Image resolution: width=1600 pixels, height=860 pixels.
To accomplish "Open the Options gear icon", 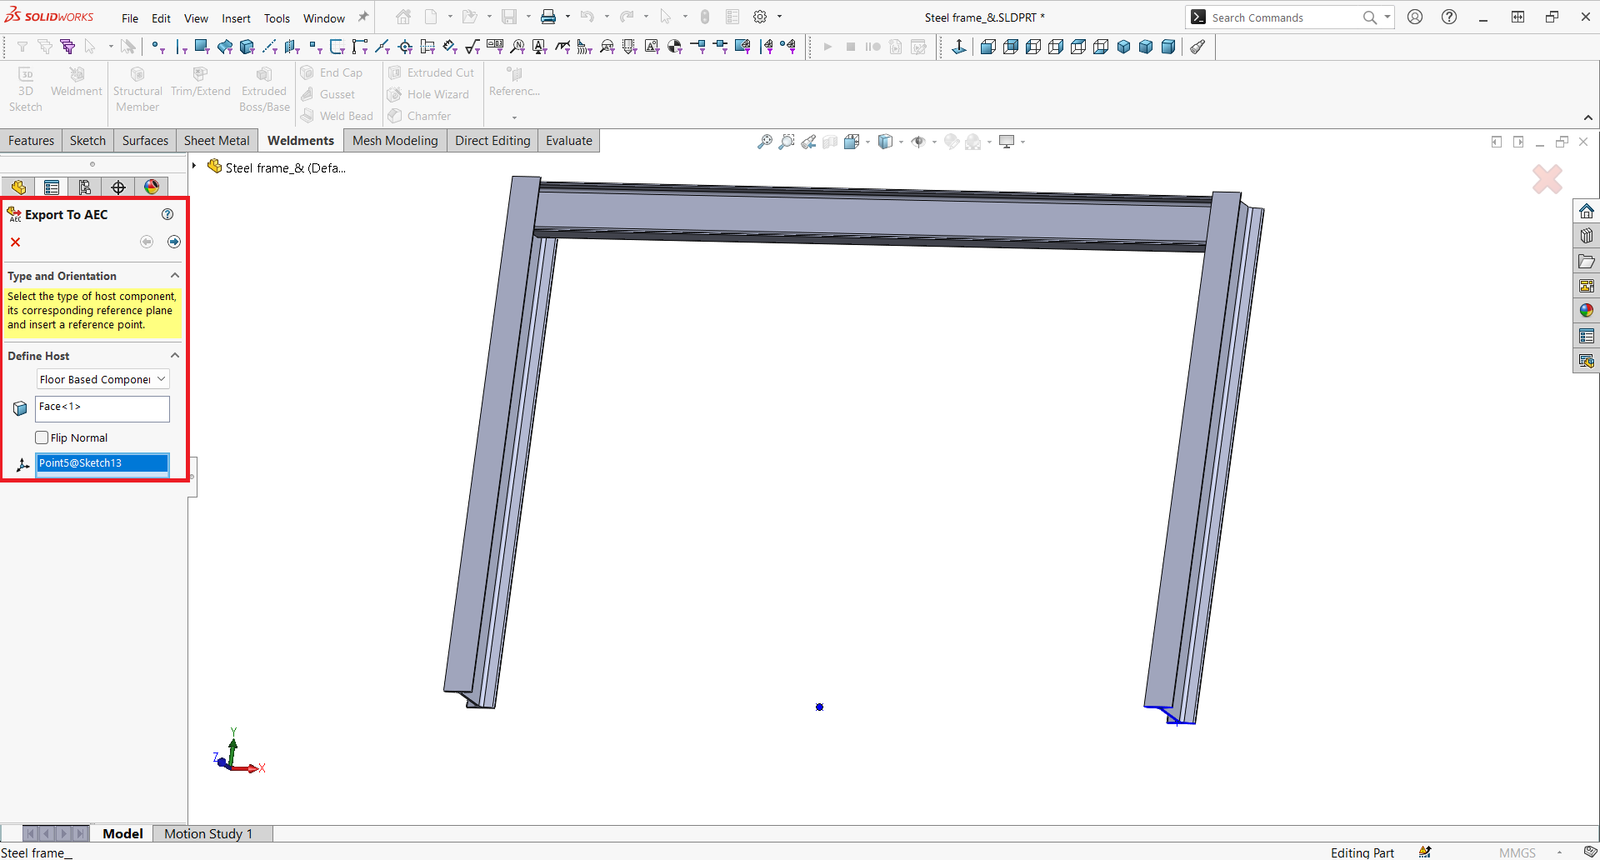I will coord(760,17).
